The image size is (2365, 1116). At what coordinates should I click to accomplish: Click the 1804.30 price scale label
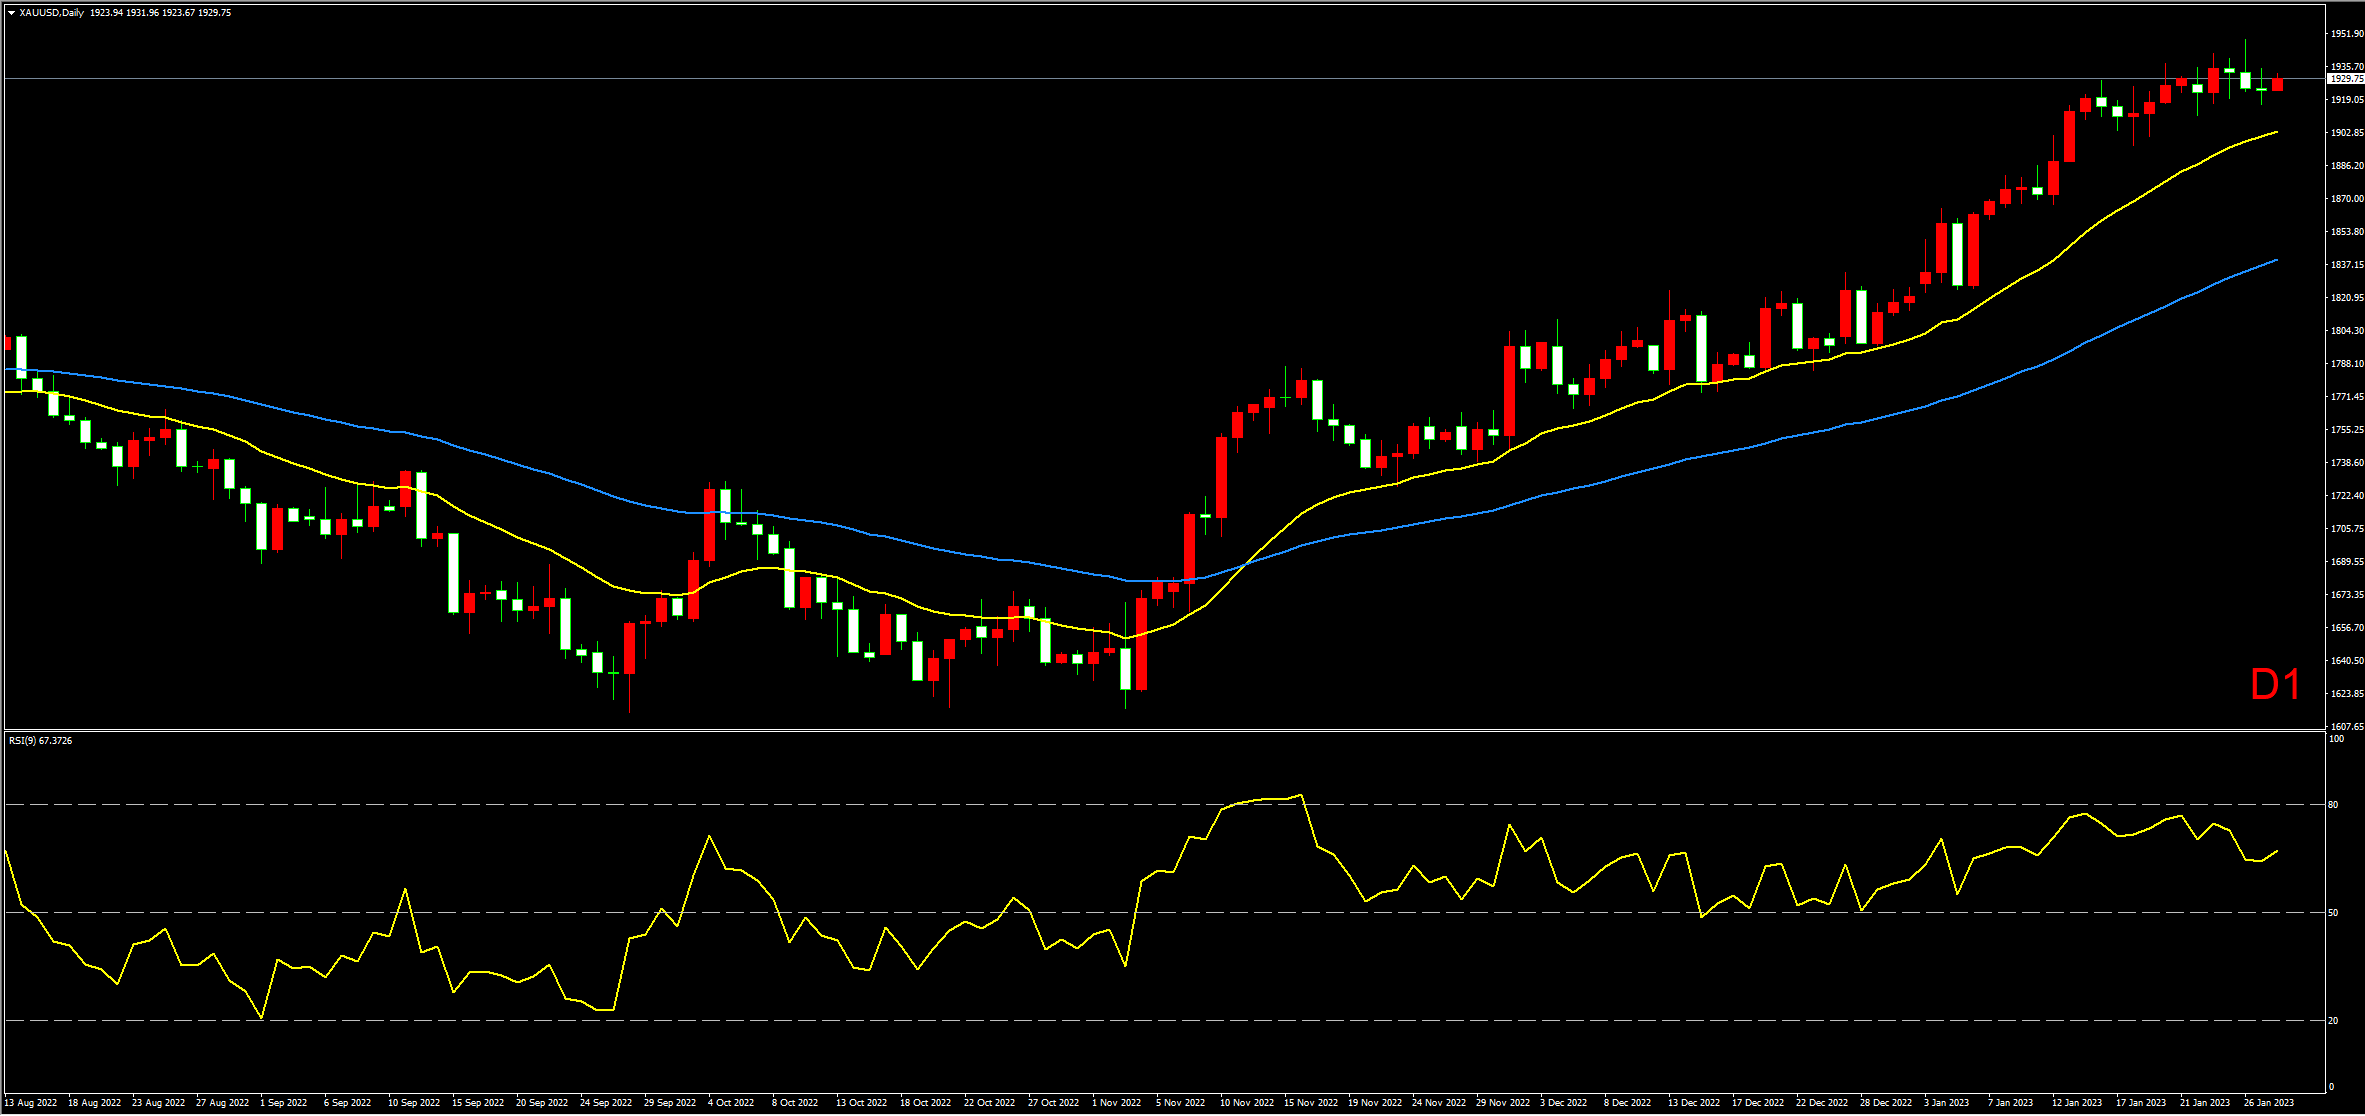coord(2347,331)
